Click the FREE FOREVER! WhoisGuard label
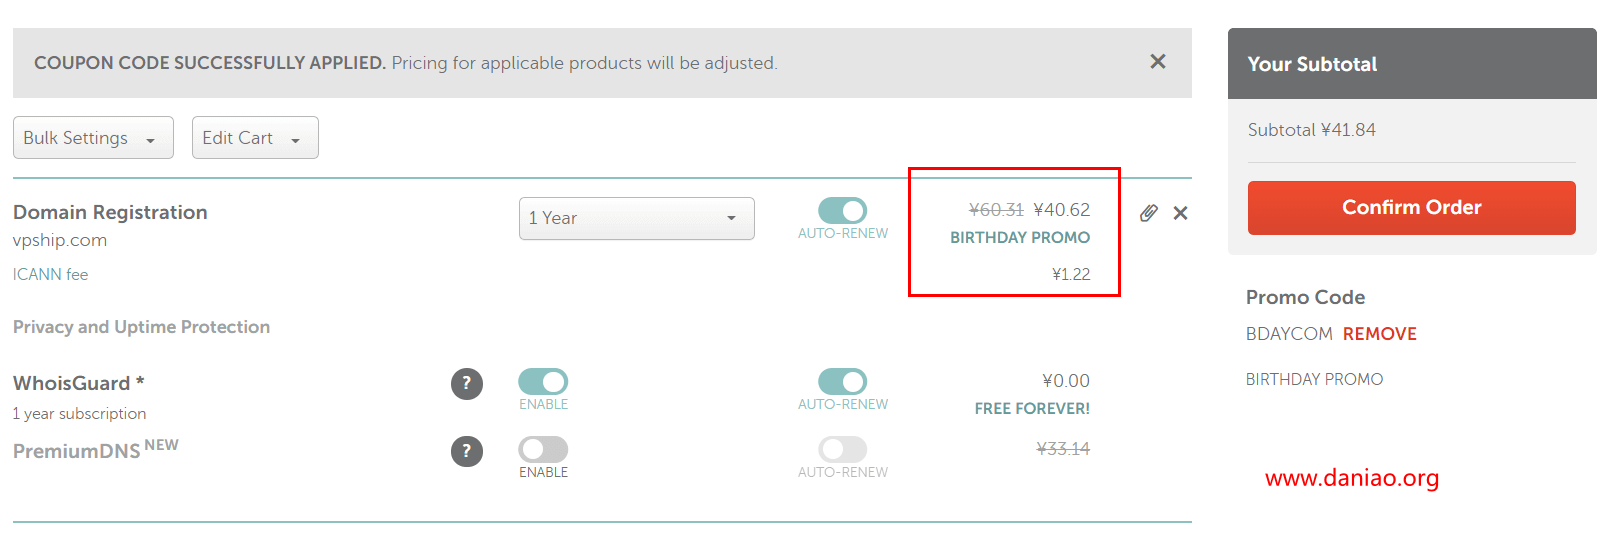Image resolution: width=1597 pixels, height=549 pixels. 1032,409
